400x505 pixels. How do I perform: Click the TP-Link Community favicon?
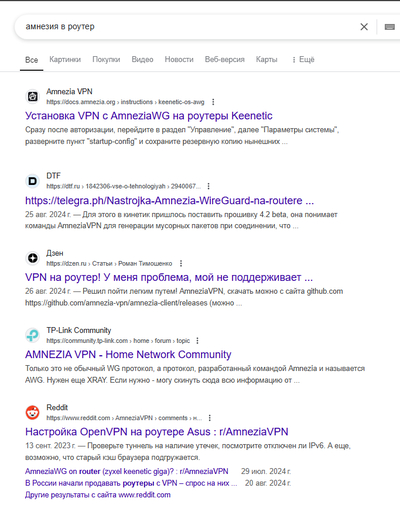pos(33,335)
